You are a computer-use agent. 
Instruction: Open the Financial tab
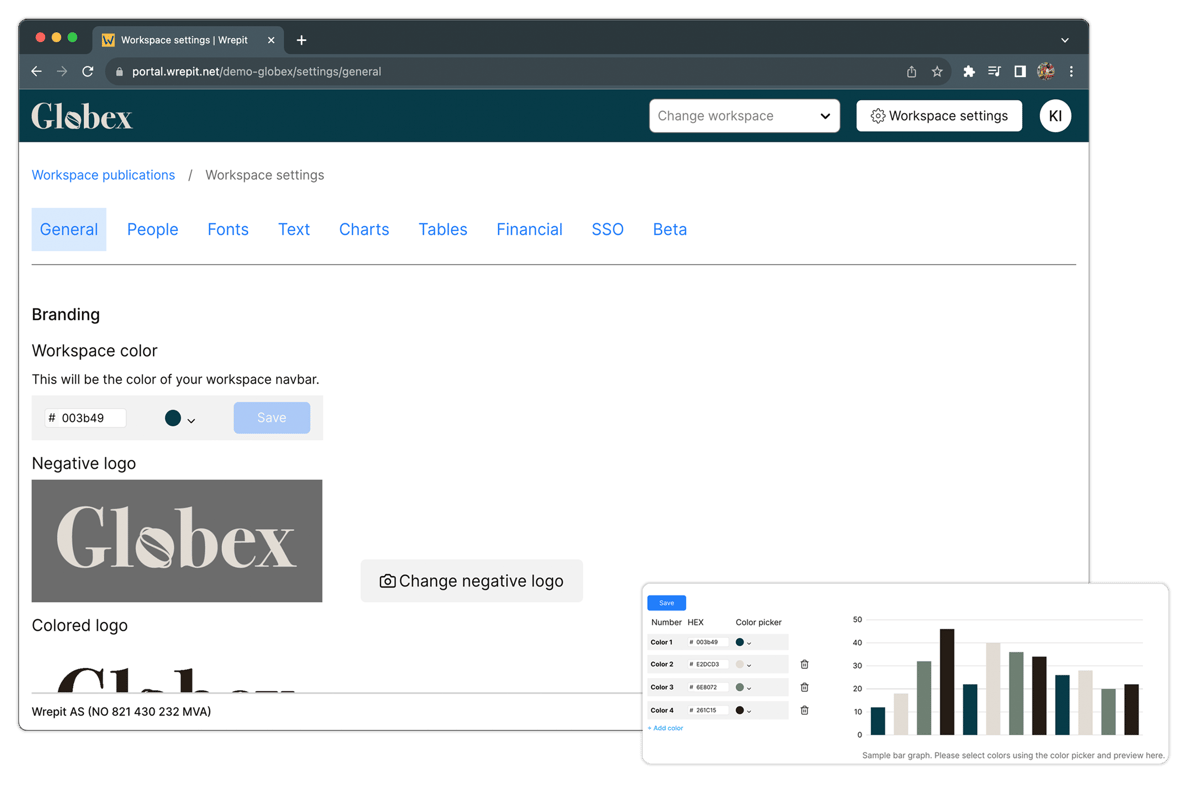click(529, 229)
